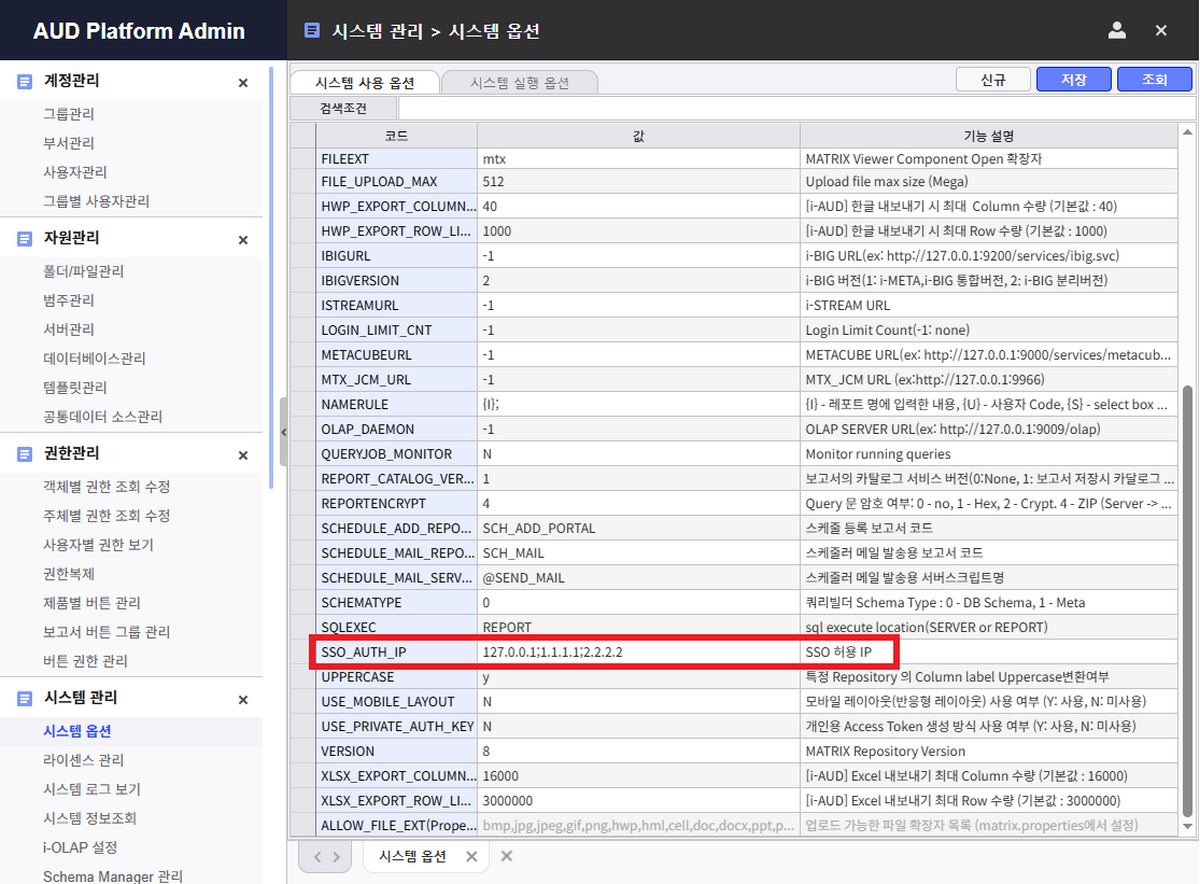Click the vertical scrollbar of options grid
The width and height of the screenshot is (1200, 884).
click(x=1186, y=600)
